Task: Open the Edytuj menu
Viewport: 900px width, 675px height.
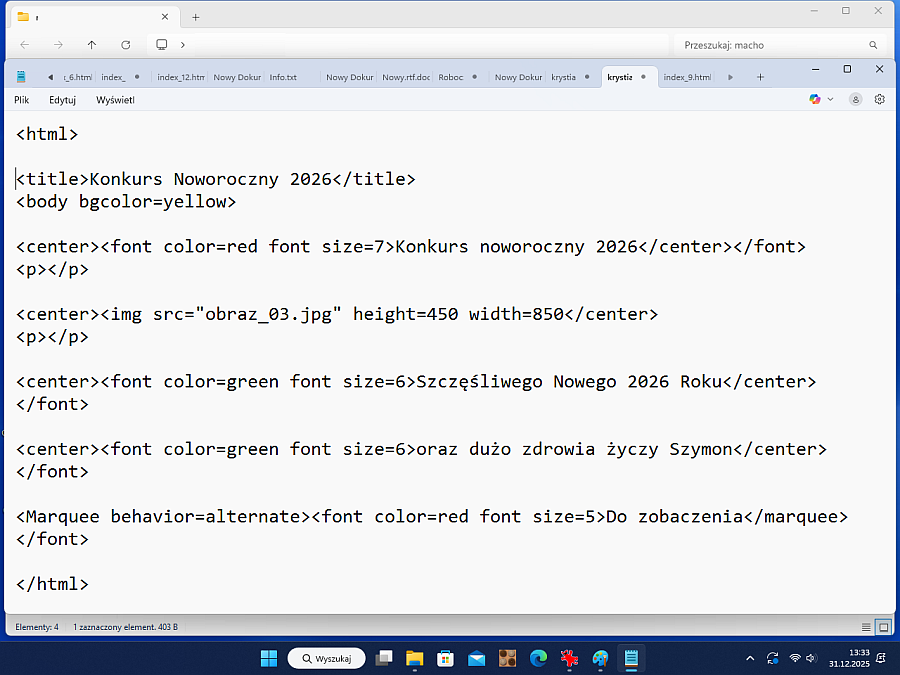Action: click(62, 100)
